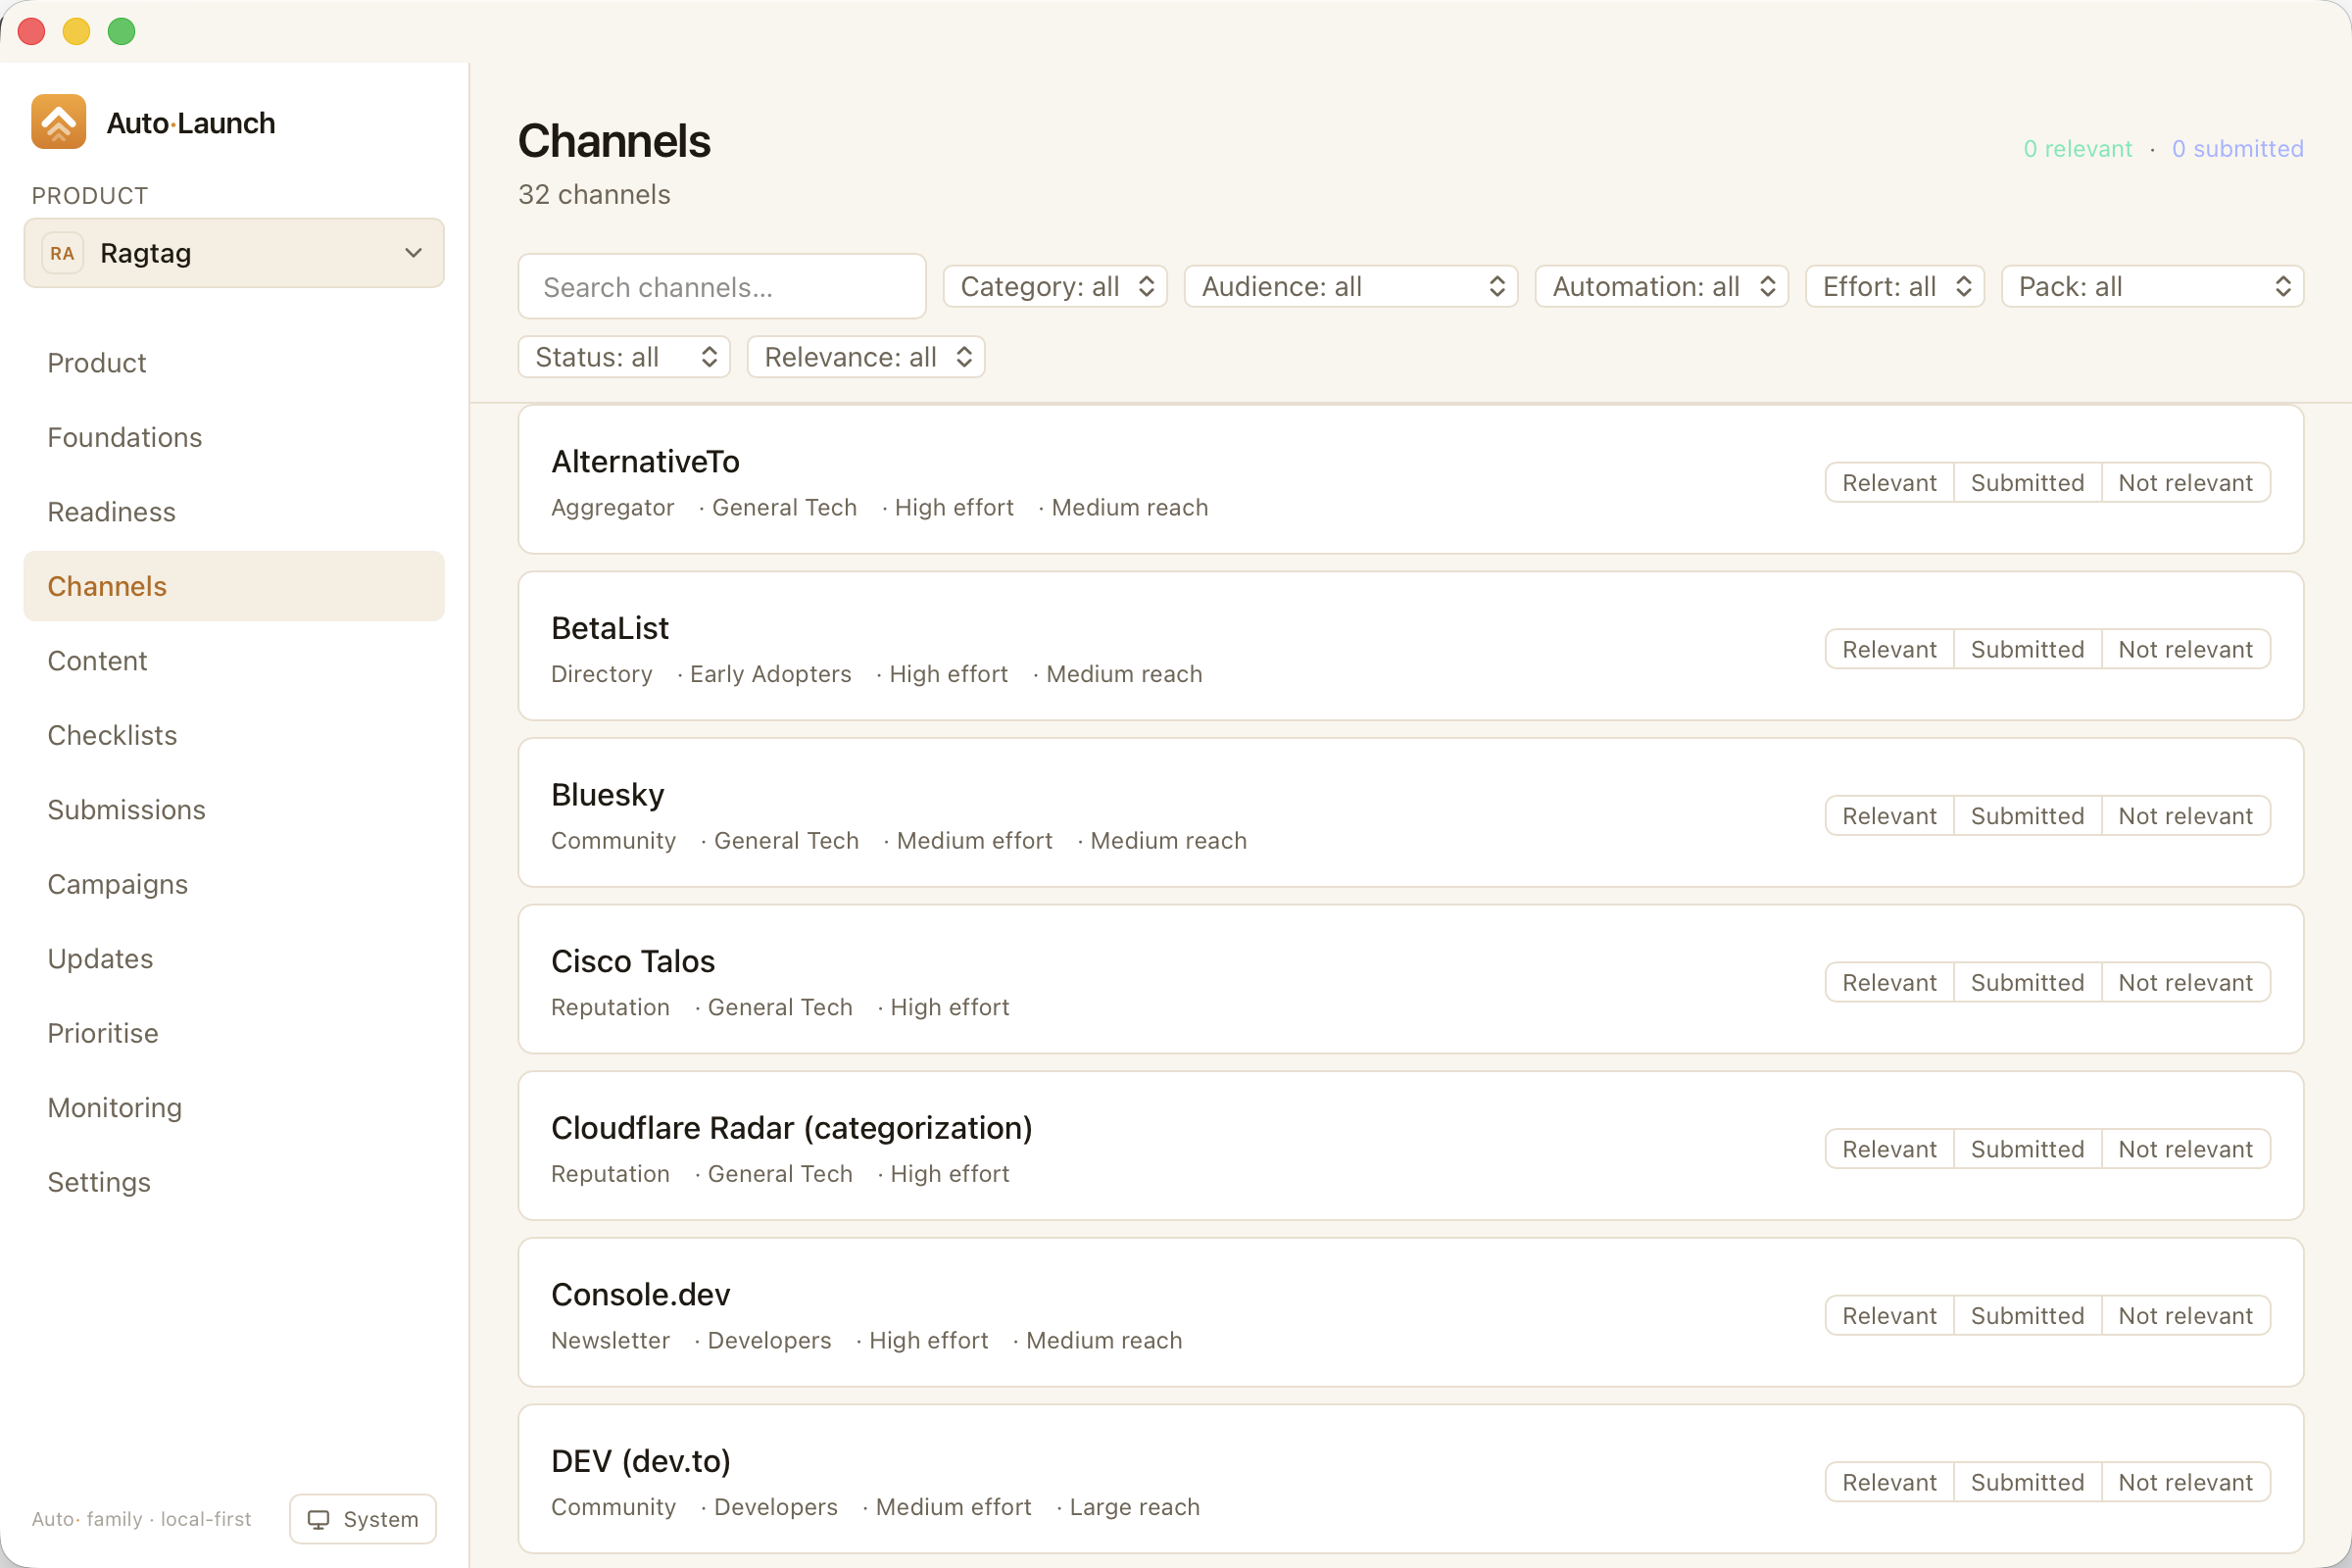Mark Cisco Talos as Not relevant
Image resolution: width=2352 pixels, height=1568 pixels.
[x=2186, y=983]
